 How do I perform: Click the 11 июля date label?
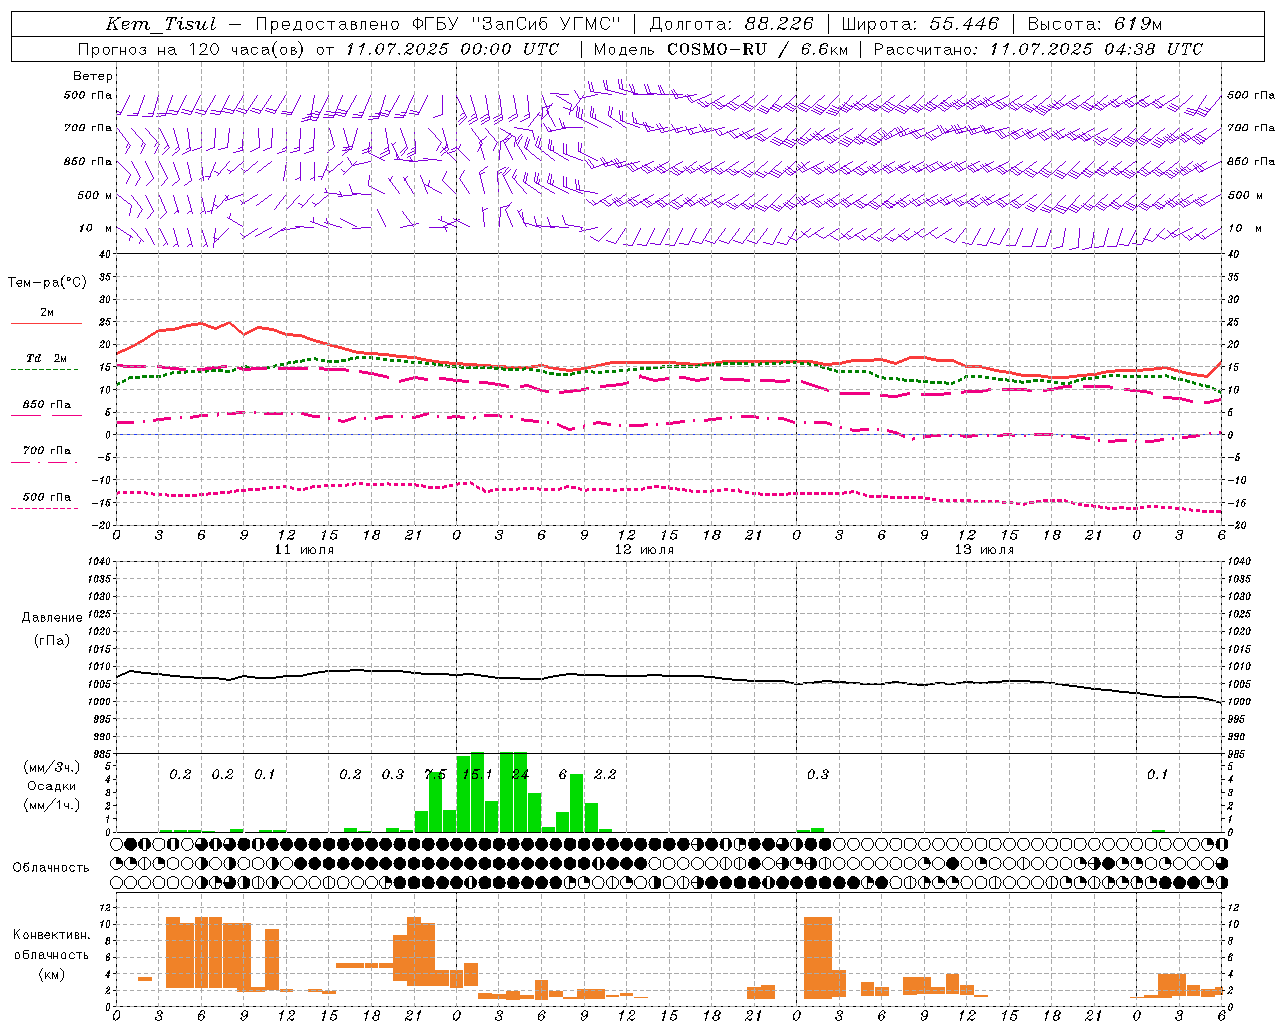pos(304,549)
